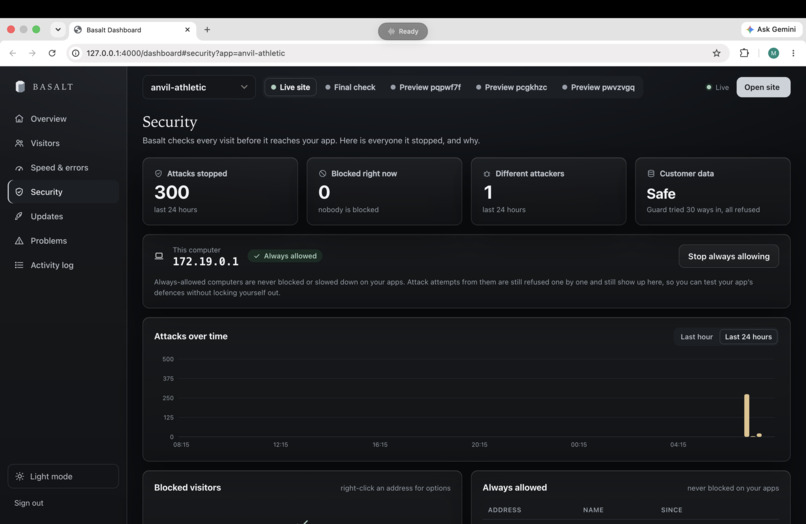Click the Blocked right now ban icon

click(x=322, y=174)
